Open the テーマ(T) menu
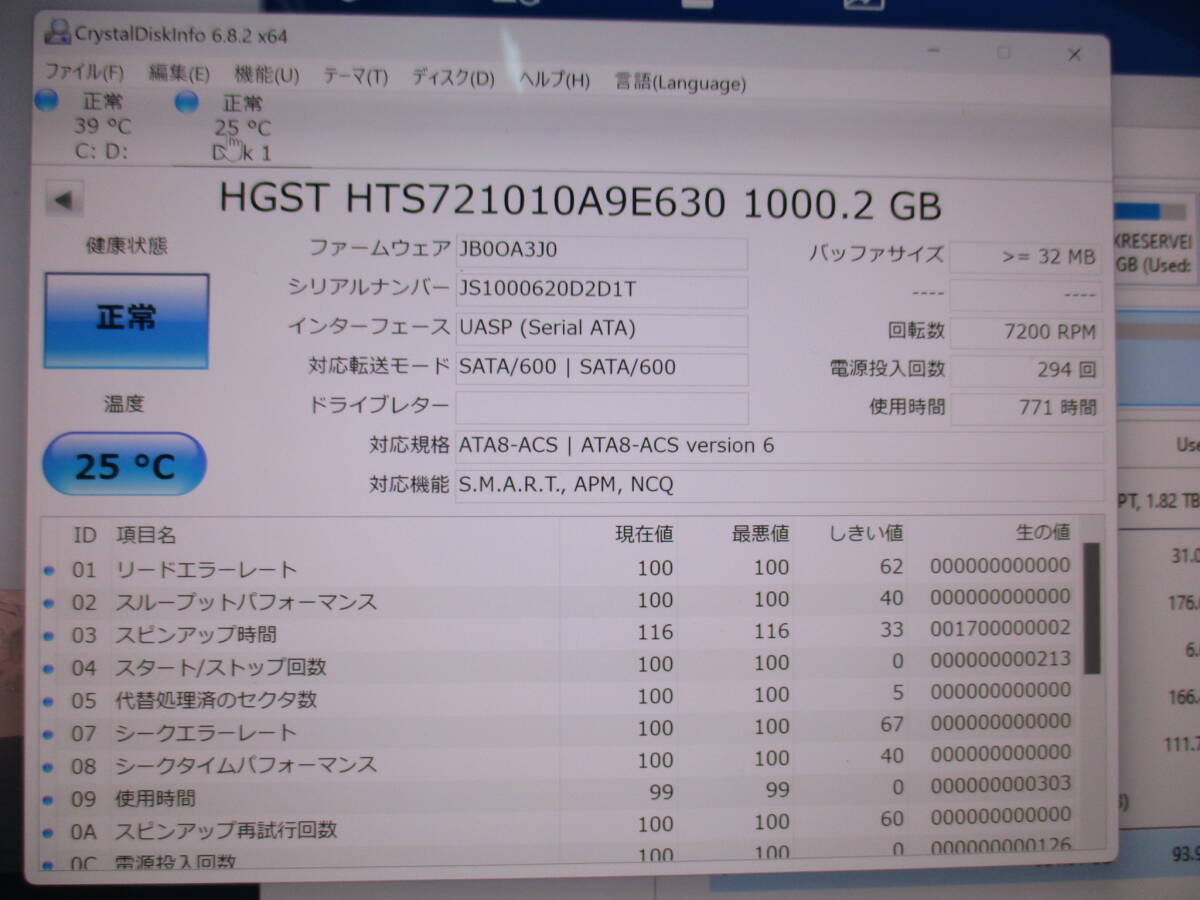 pyautogui.click(x=355, y=77)
